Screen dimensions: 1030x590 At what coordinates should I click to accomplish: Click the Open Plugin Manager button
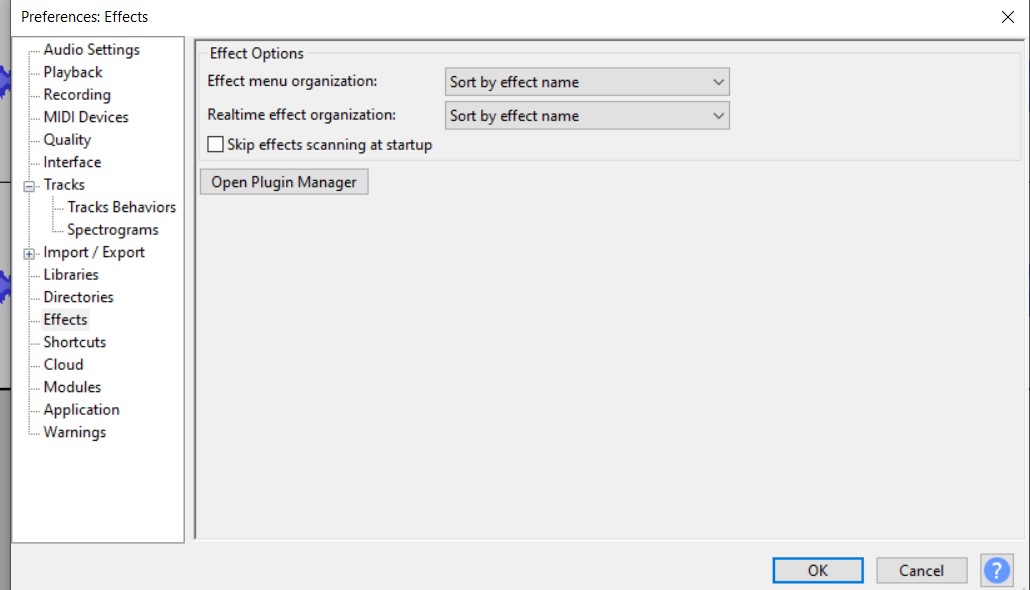(x=284, y=182)
